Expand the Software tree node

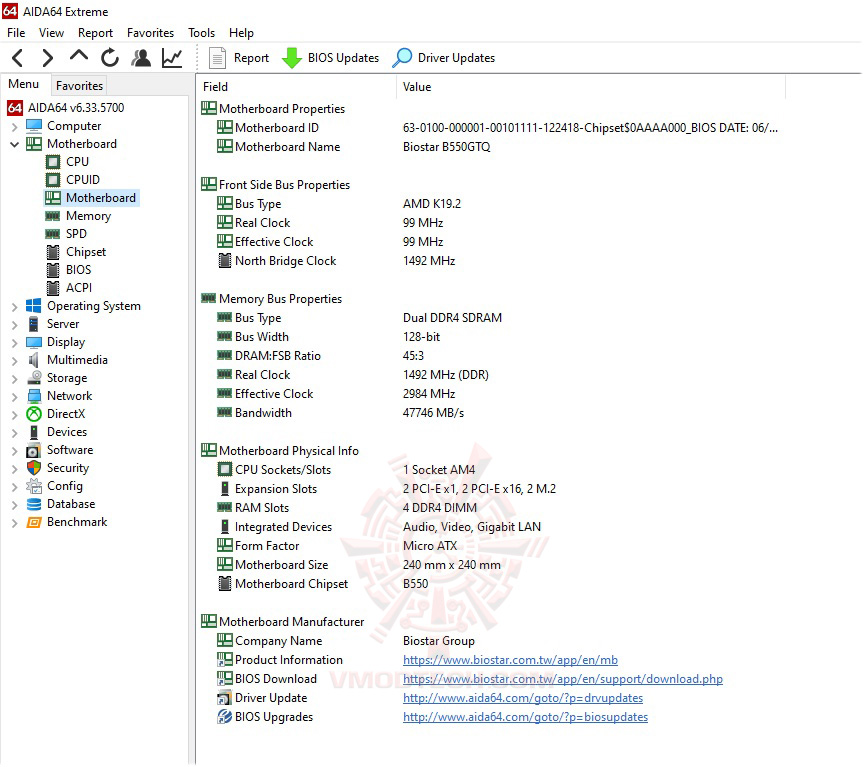point(15,451)
